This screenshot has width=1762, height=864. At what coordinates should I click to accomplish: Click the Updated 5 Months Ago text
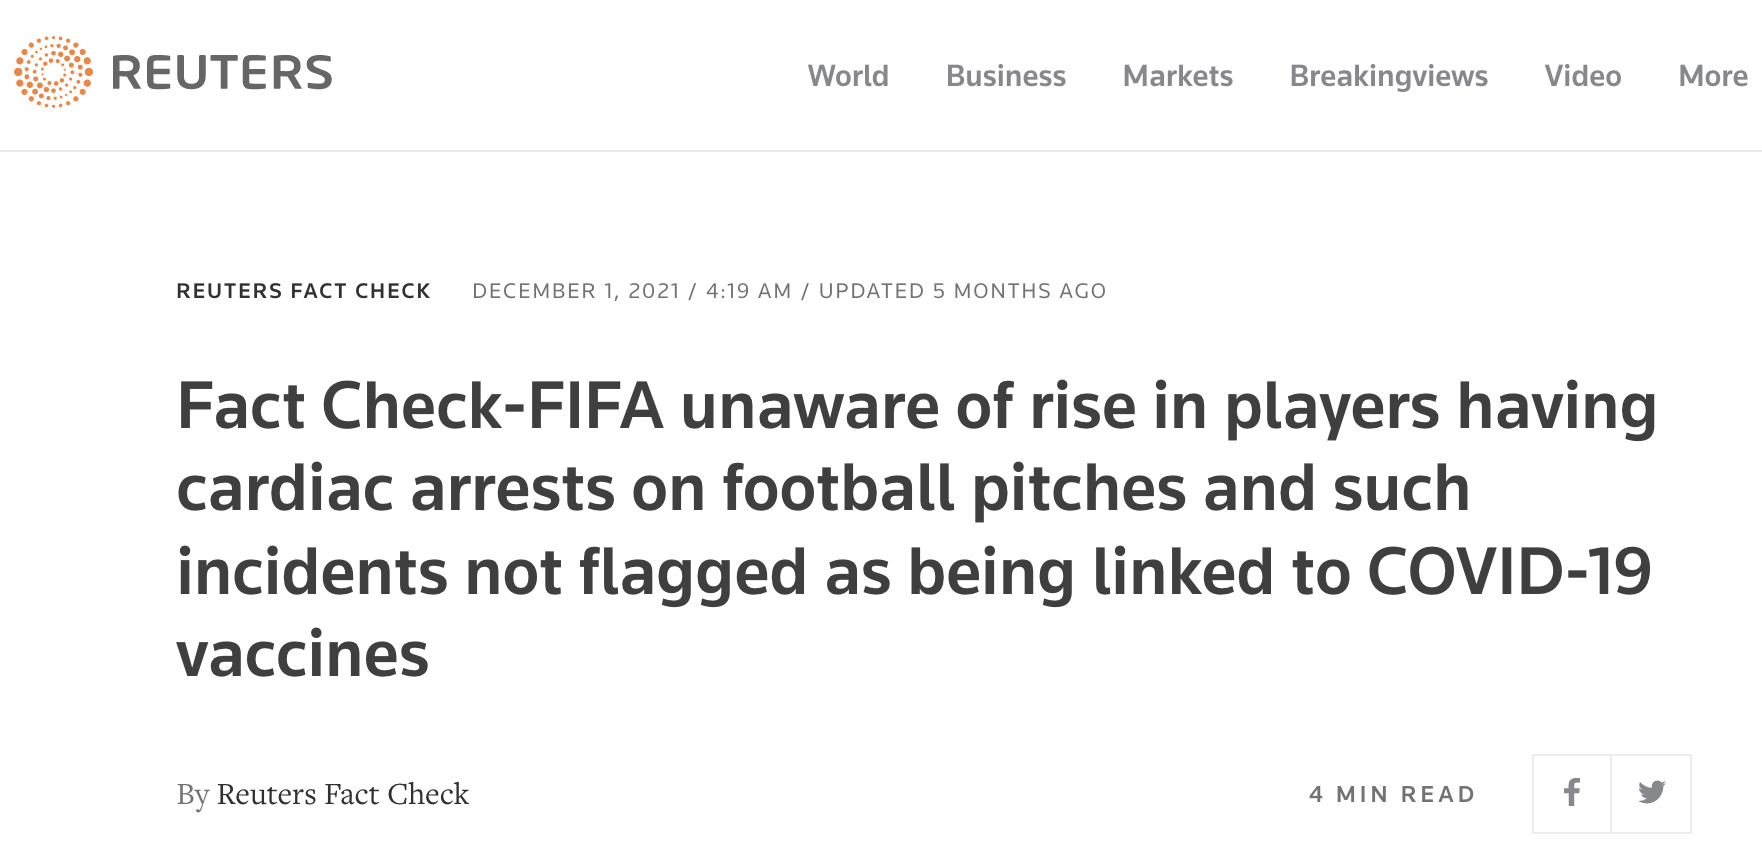tap(962, 291)
